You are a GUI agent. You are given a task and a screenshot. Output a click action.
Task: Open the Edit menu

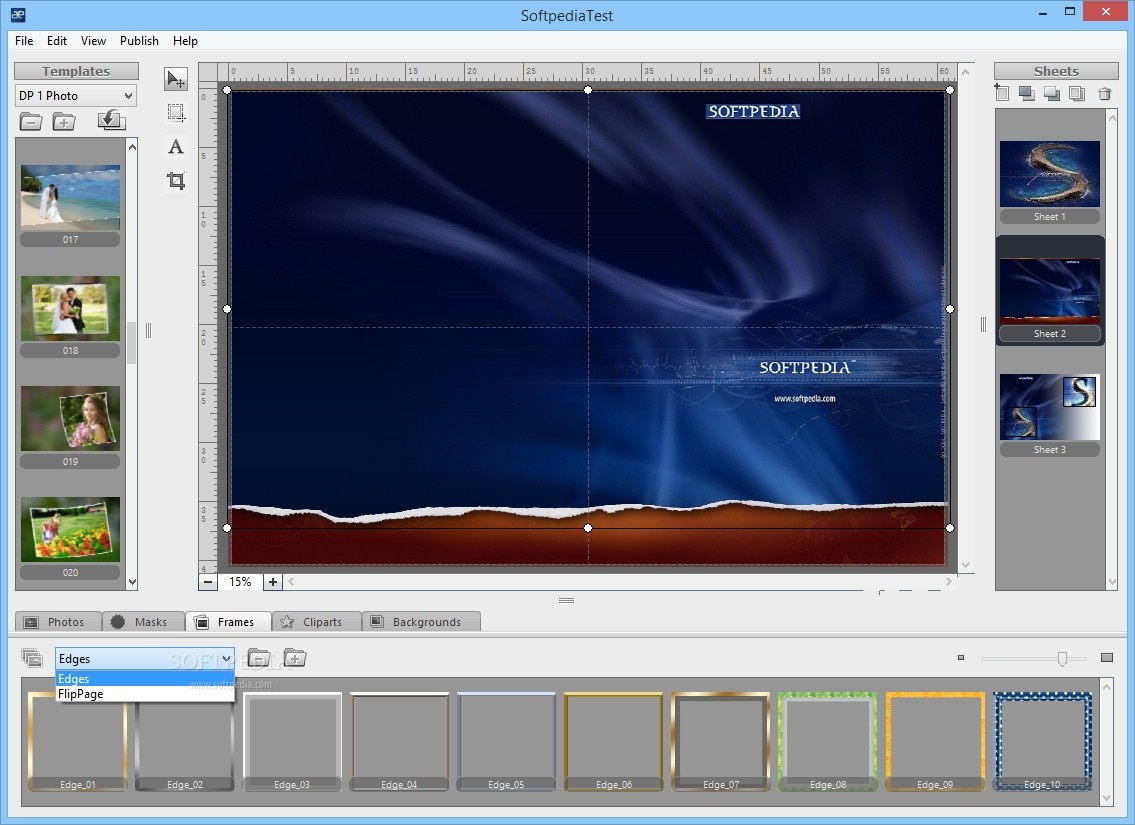coord(57,41)
